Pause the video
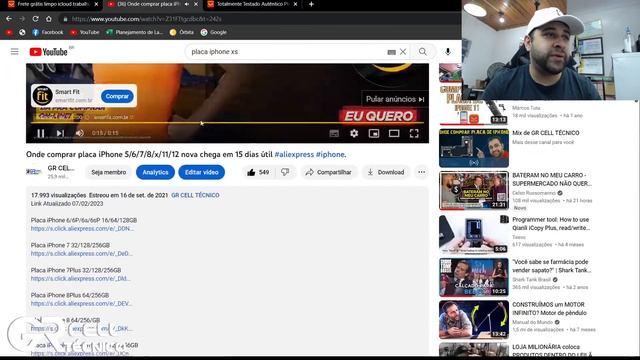The image size is (640, 360). point(41,133)
